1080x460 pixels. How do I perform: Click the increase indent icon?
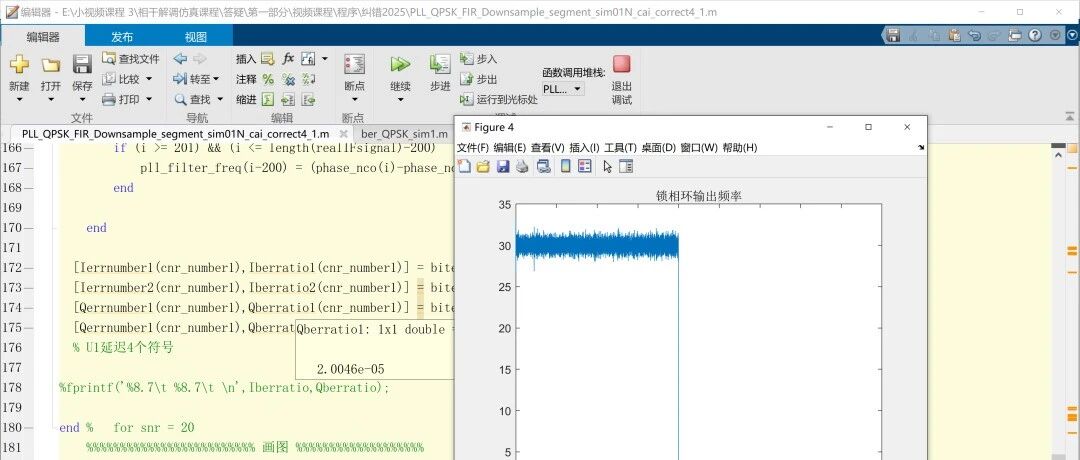(x=288, y=100)
